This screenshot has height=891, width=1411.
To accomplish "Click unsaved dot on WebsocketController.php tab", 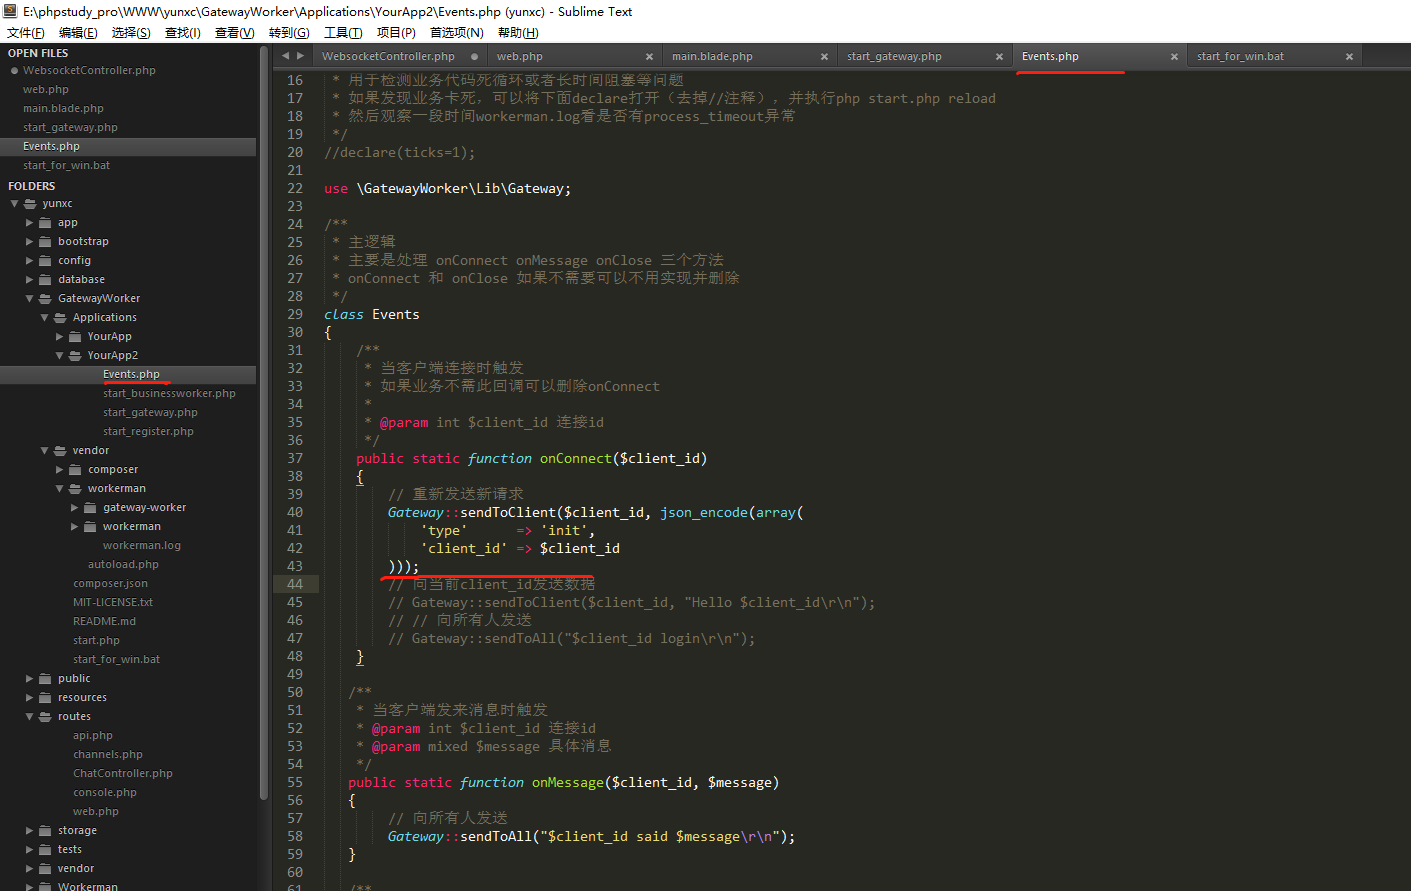I will tap(474, 57).
